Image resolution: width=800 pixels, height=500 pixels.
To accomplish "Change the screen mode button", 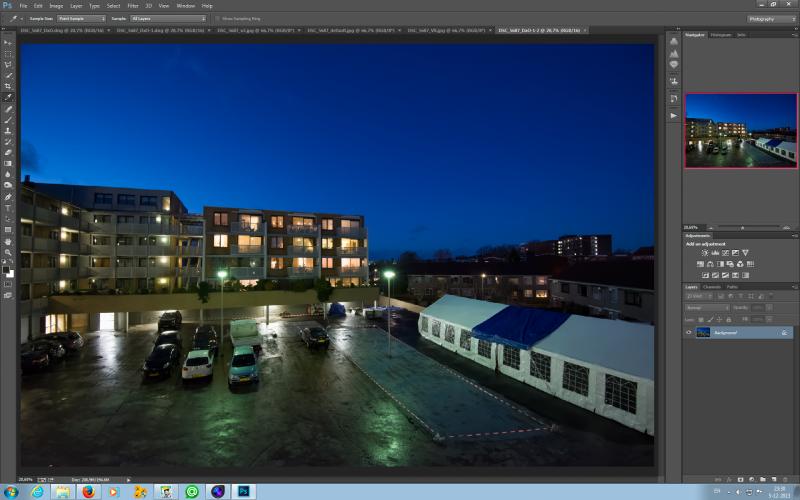I will tap(8, 295).
